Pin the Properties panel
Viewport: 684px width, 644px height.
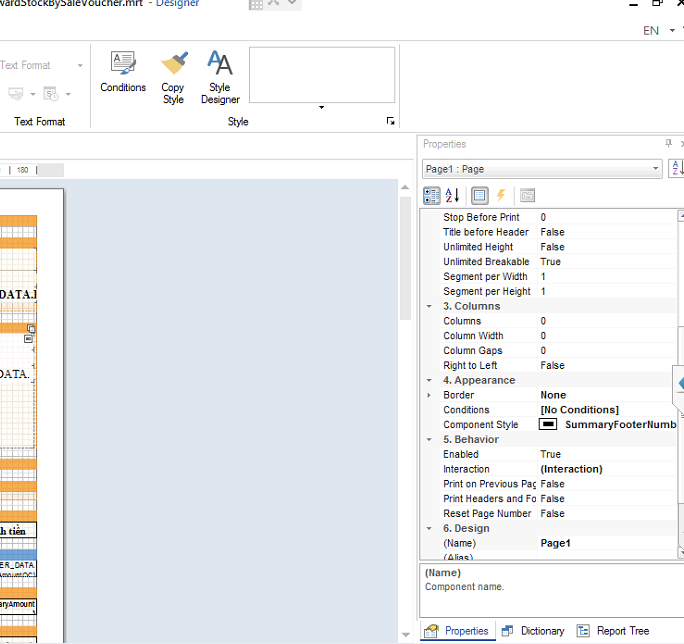[x=668, y=144]
